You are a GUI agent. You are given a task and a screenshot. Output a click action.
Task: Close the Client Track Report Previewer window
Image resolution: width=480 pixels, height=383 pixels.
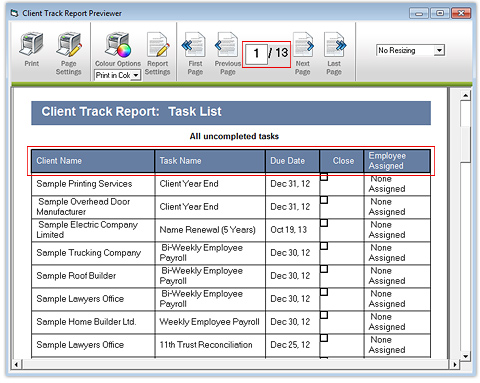(461, 13)
